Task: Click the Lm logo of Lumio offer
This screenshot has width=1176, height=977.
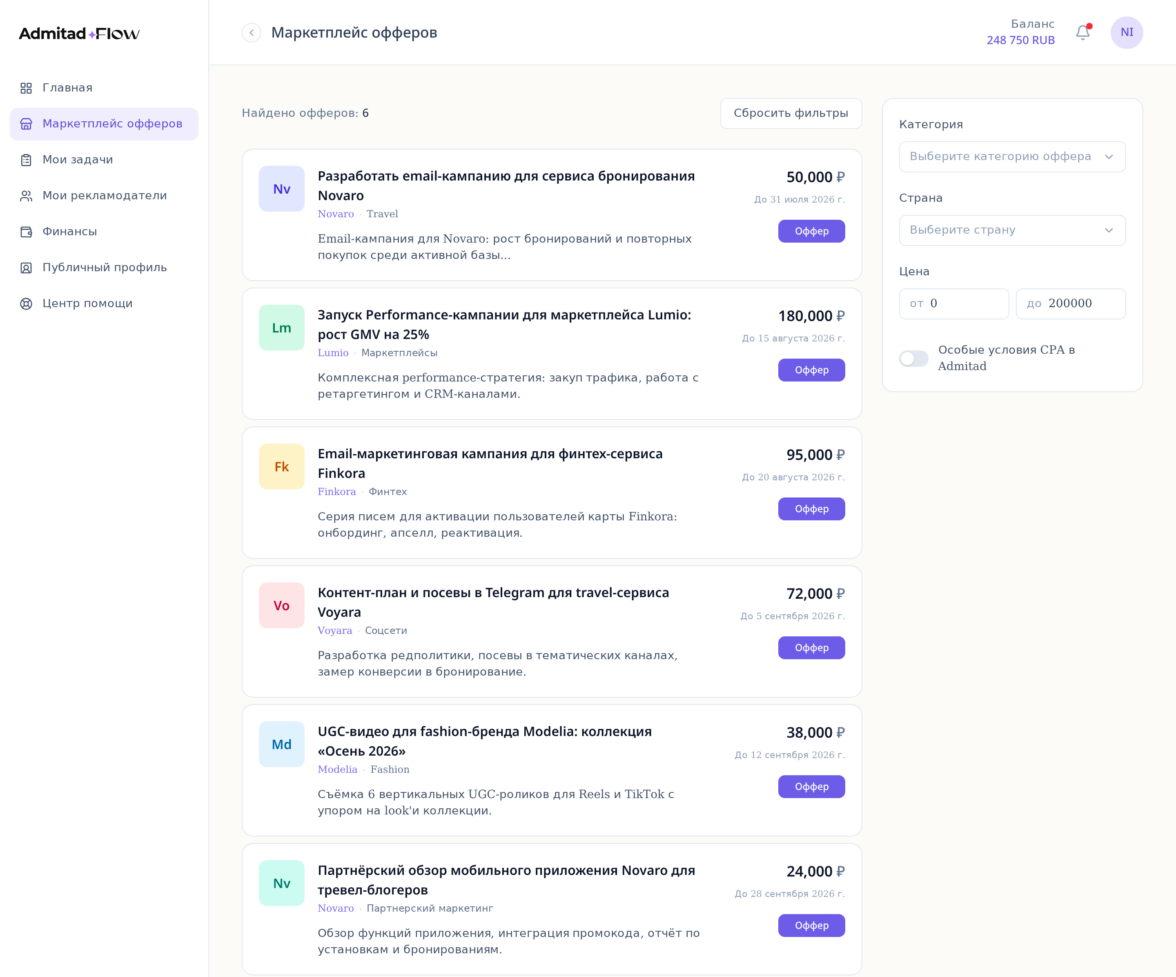Action: tap(282, 328)
